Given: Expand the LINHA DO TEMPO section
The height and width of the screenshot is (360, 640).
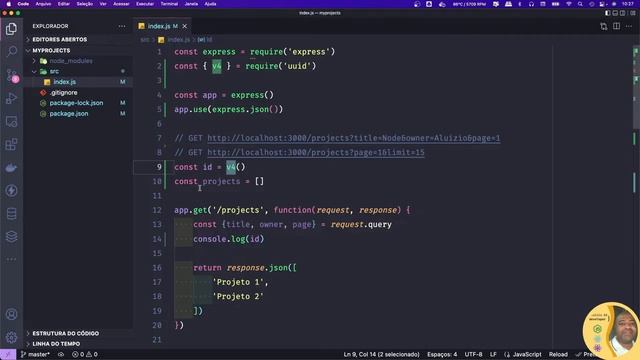Looking at the screenshot, I should point(56,344).
